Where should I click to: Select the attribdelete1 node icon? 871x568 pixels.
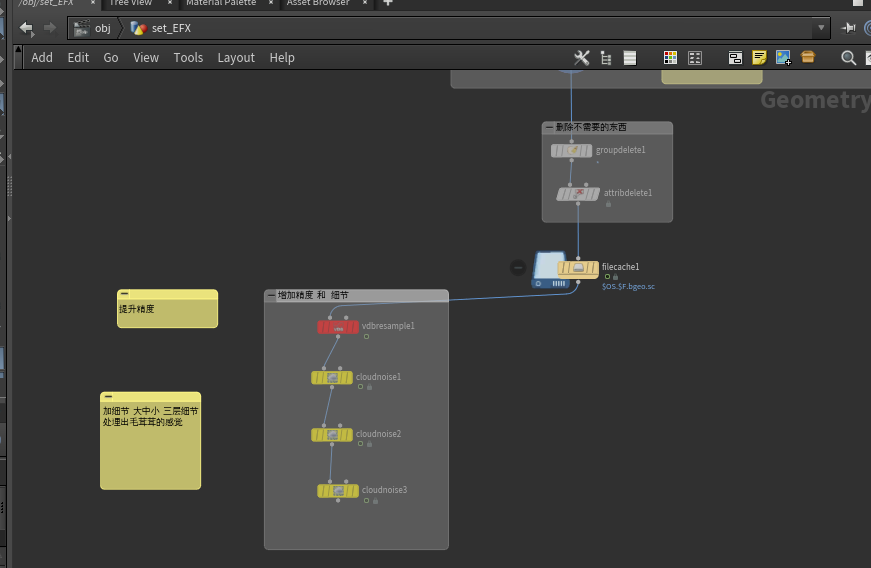[578, 194]
